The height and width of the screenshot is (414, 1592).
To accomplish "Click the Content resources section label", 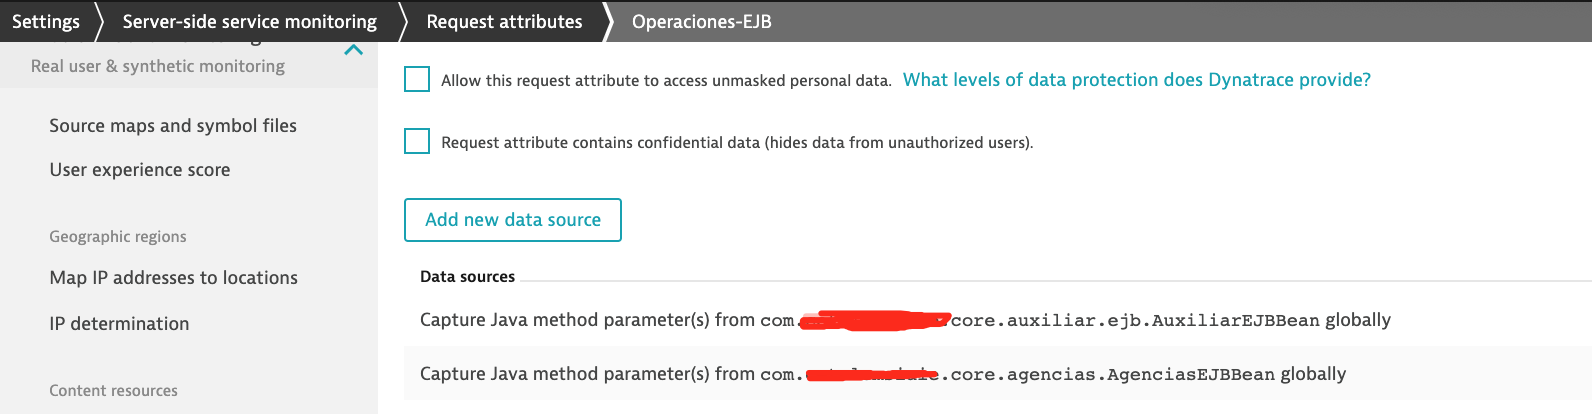I will [x=114, y=391].
